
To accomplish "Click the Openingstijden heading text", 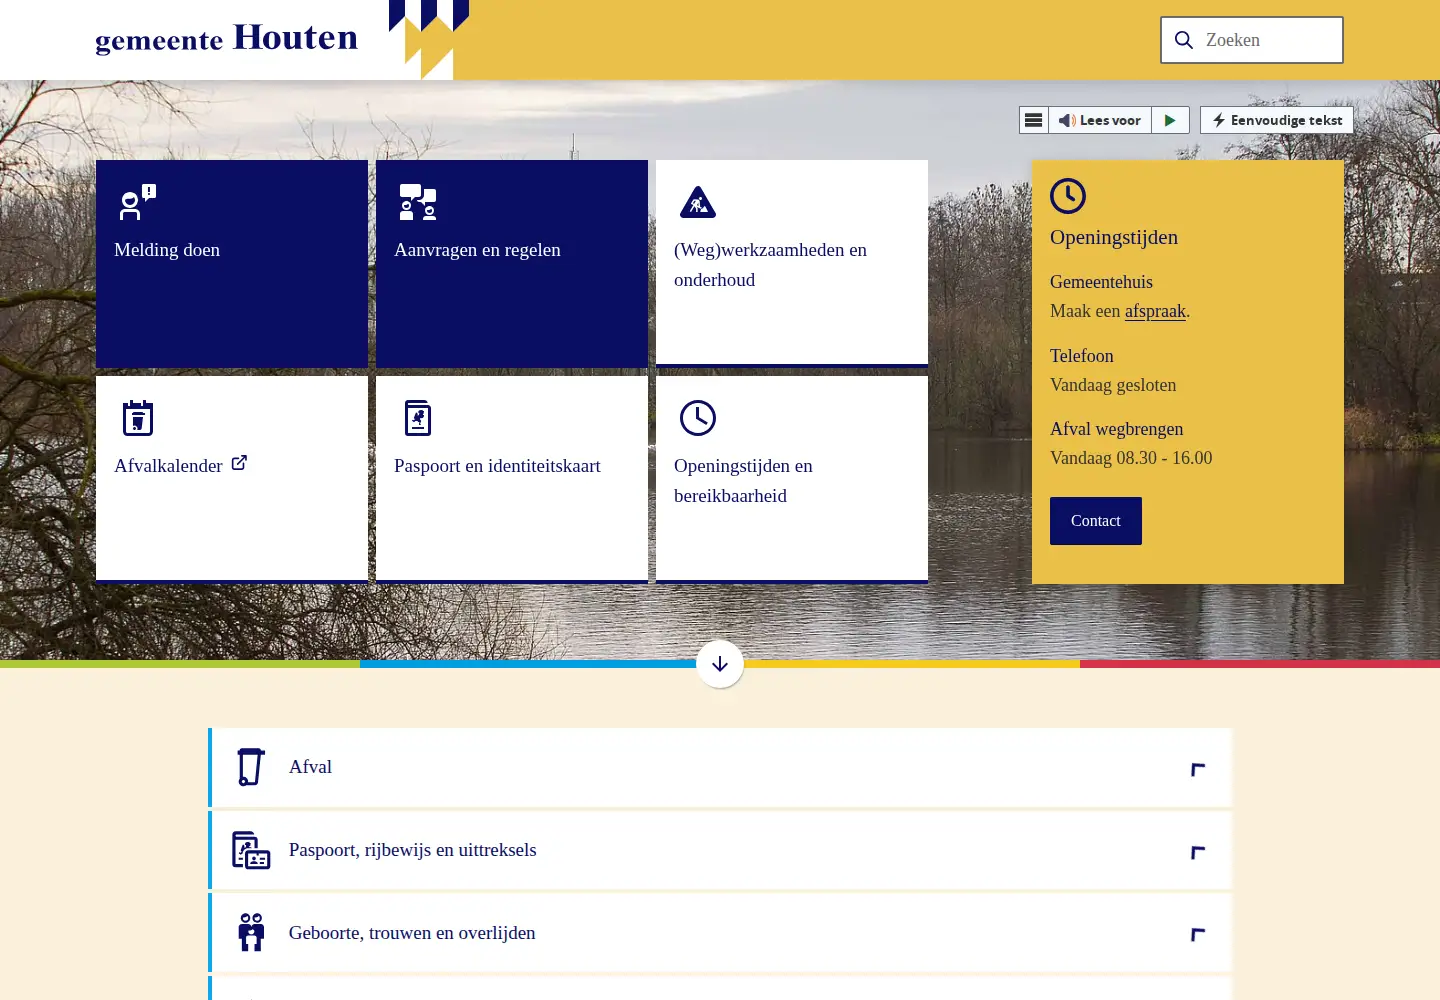I will 1114,237.
